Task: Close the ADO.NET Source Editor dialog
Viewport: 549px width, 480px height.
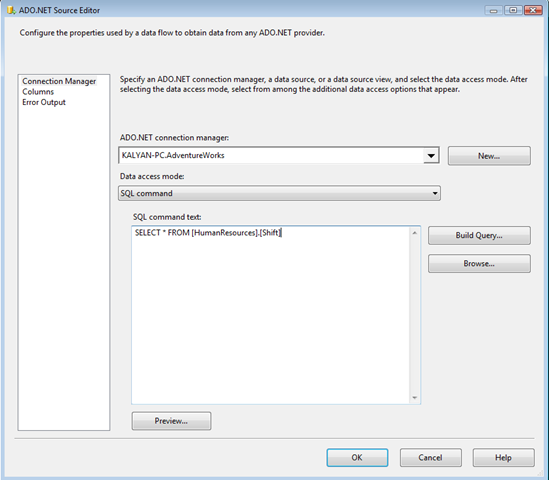Action: tap(533, 11)
